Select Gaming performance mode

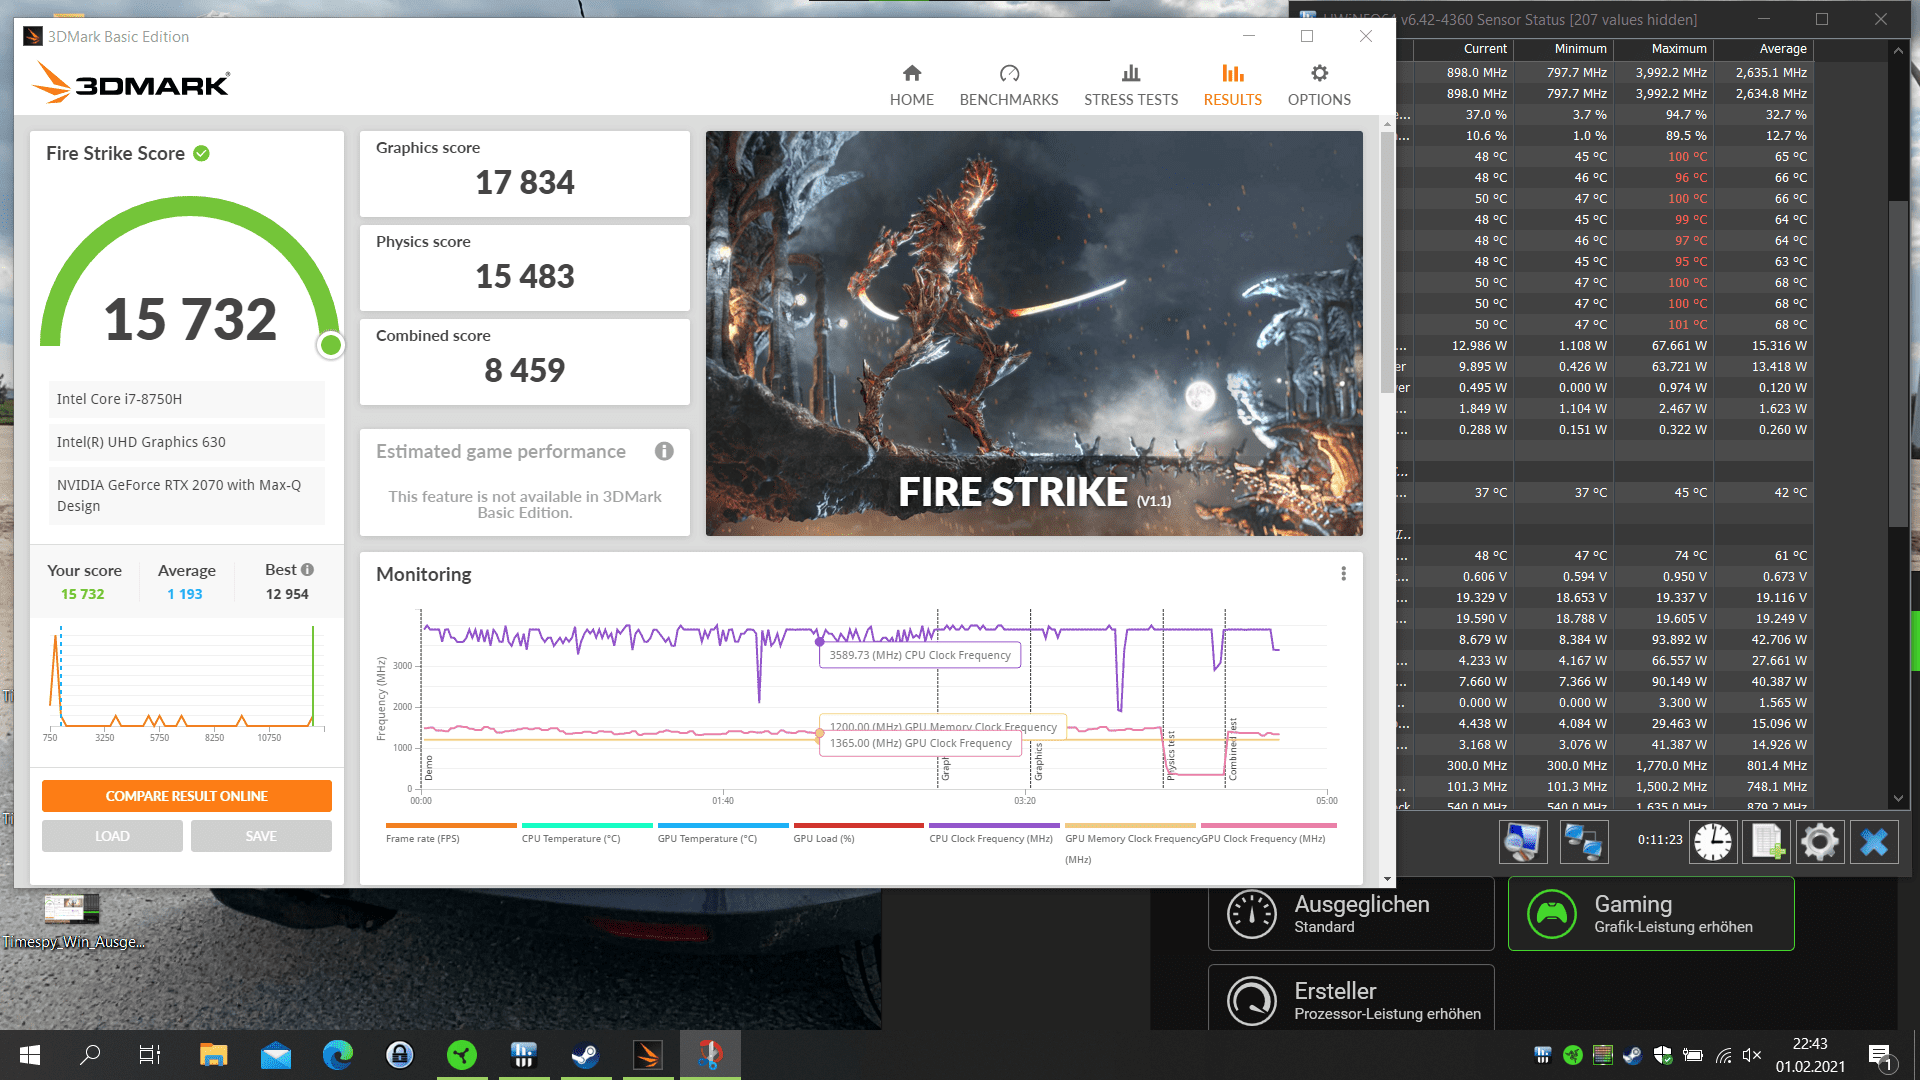tap(1651, 914)
